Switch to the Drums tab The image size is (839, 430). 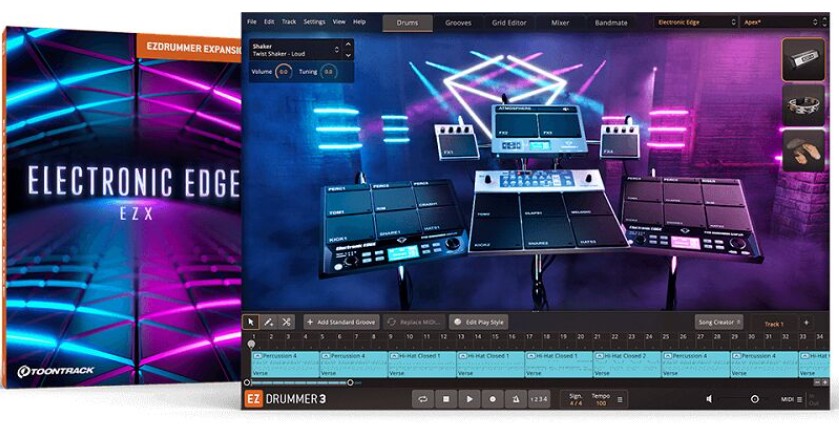(x=407, y=23)
